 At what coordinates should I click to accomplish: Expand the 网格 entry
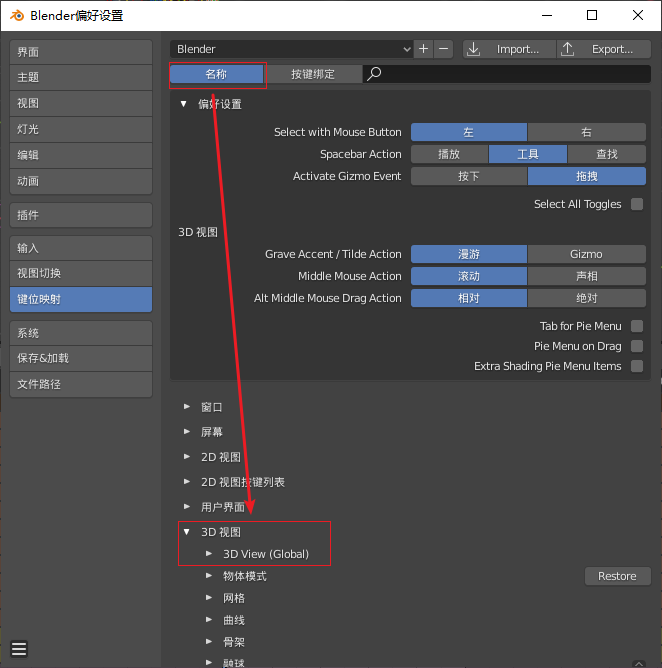click(x=209, y=598)
